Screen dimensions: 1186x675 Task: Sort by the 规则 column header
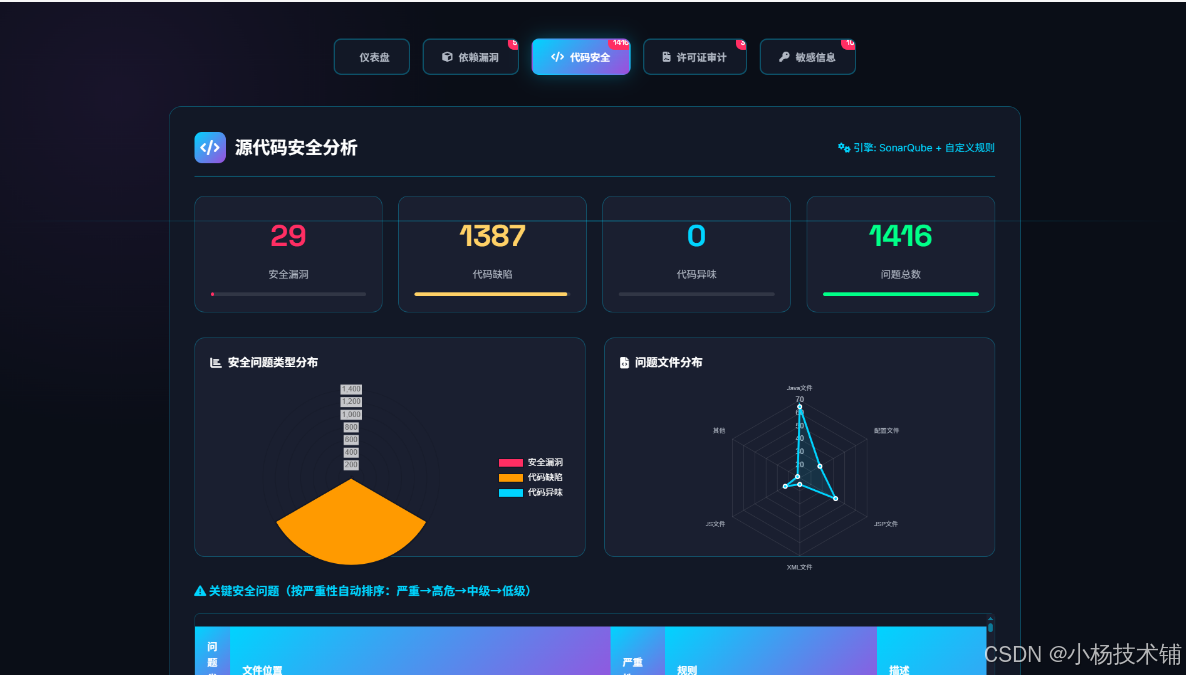point(771,651)
